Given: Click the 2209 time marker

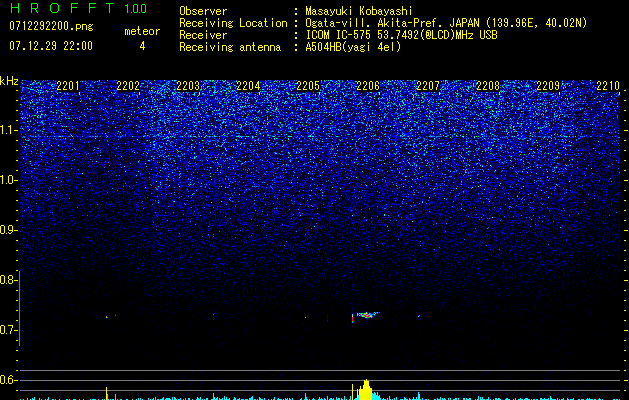Looking at the screenshot, I should [x=548, y=86].
